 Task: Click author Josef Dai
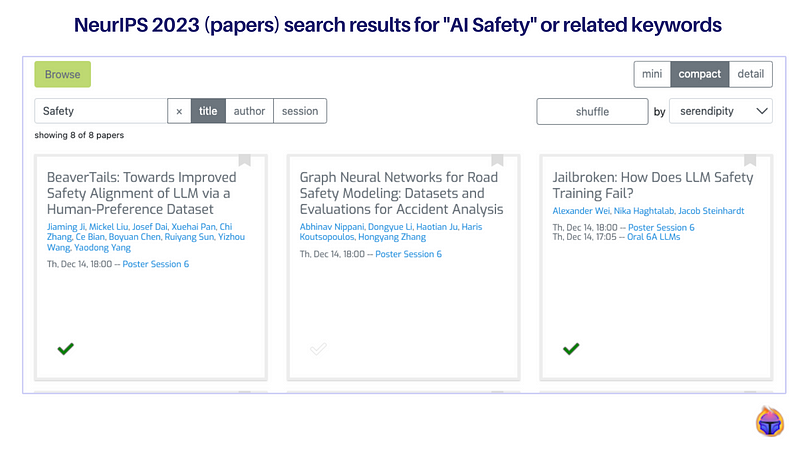(150, 227)
